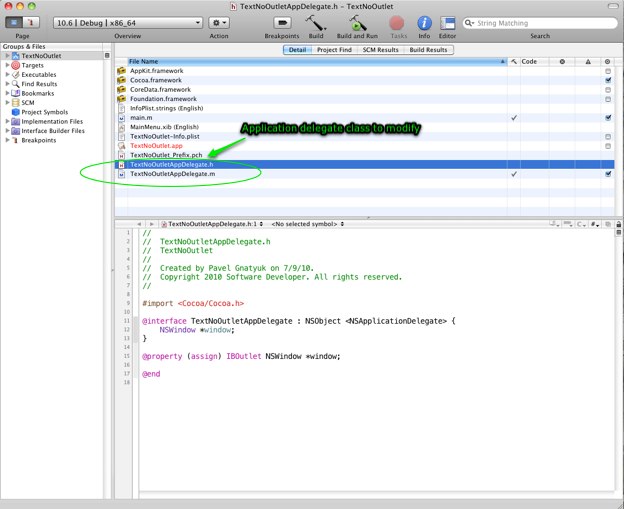
Task: Expand the Targets group
Action: pos(7,65)
